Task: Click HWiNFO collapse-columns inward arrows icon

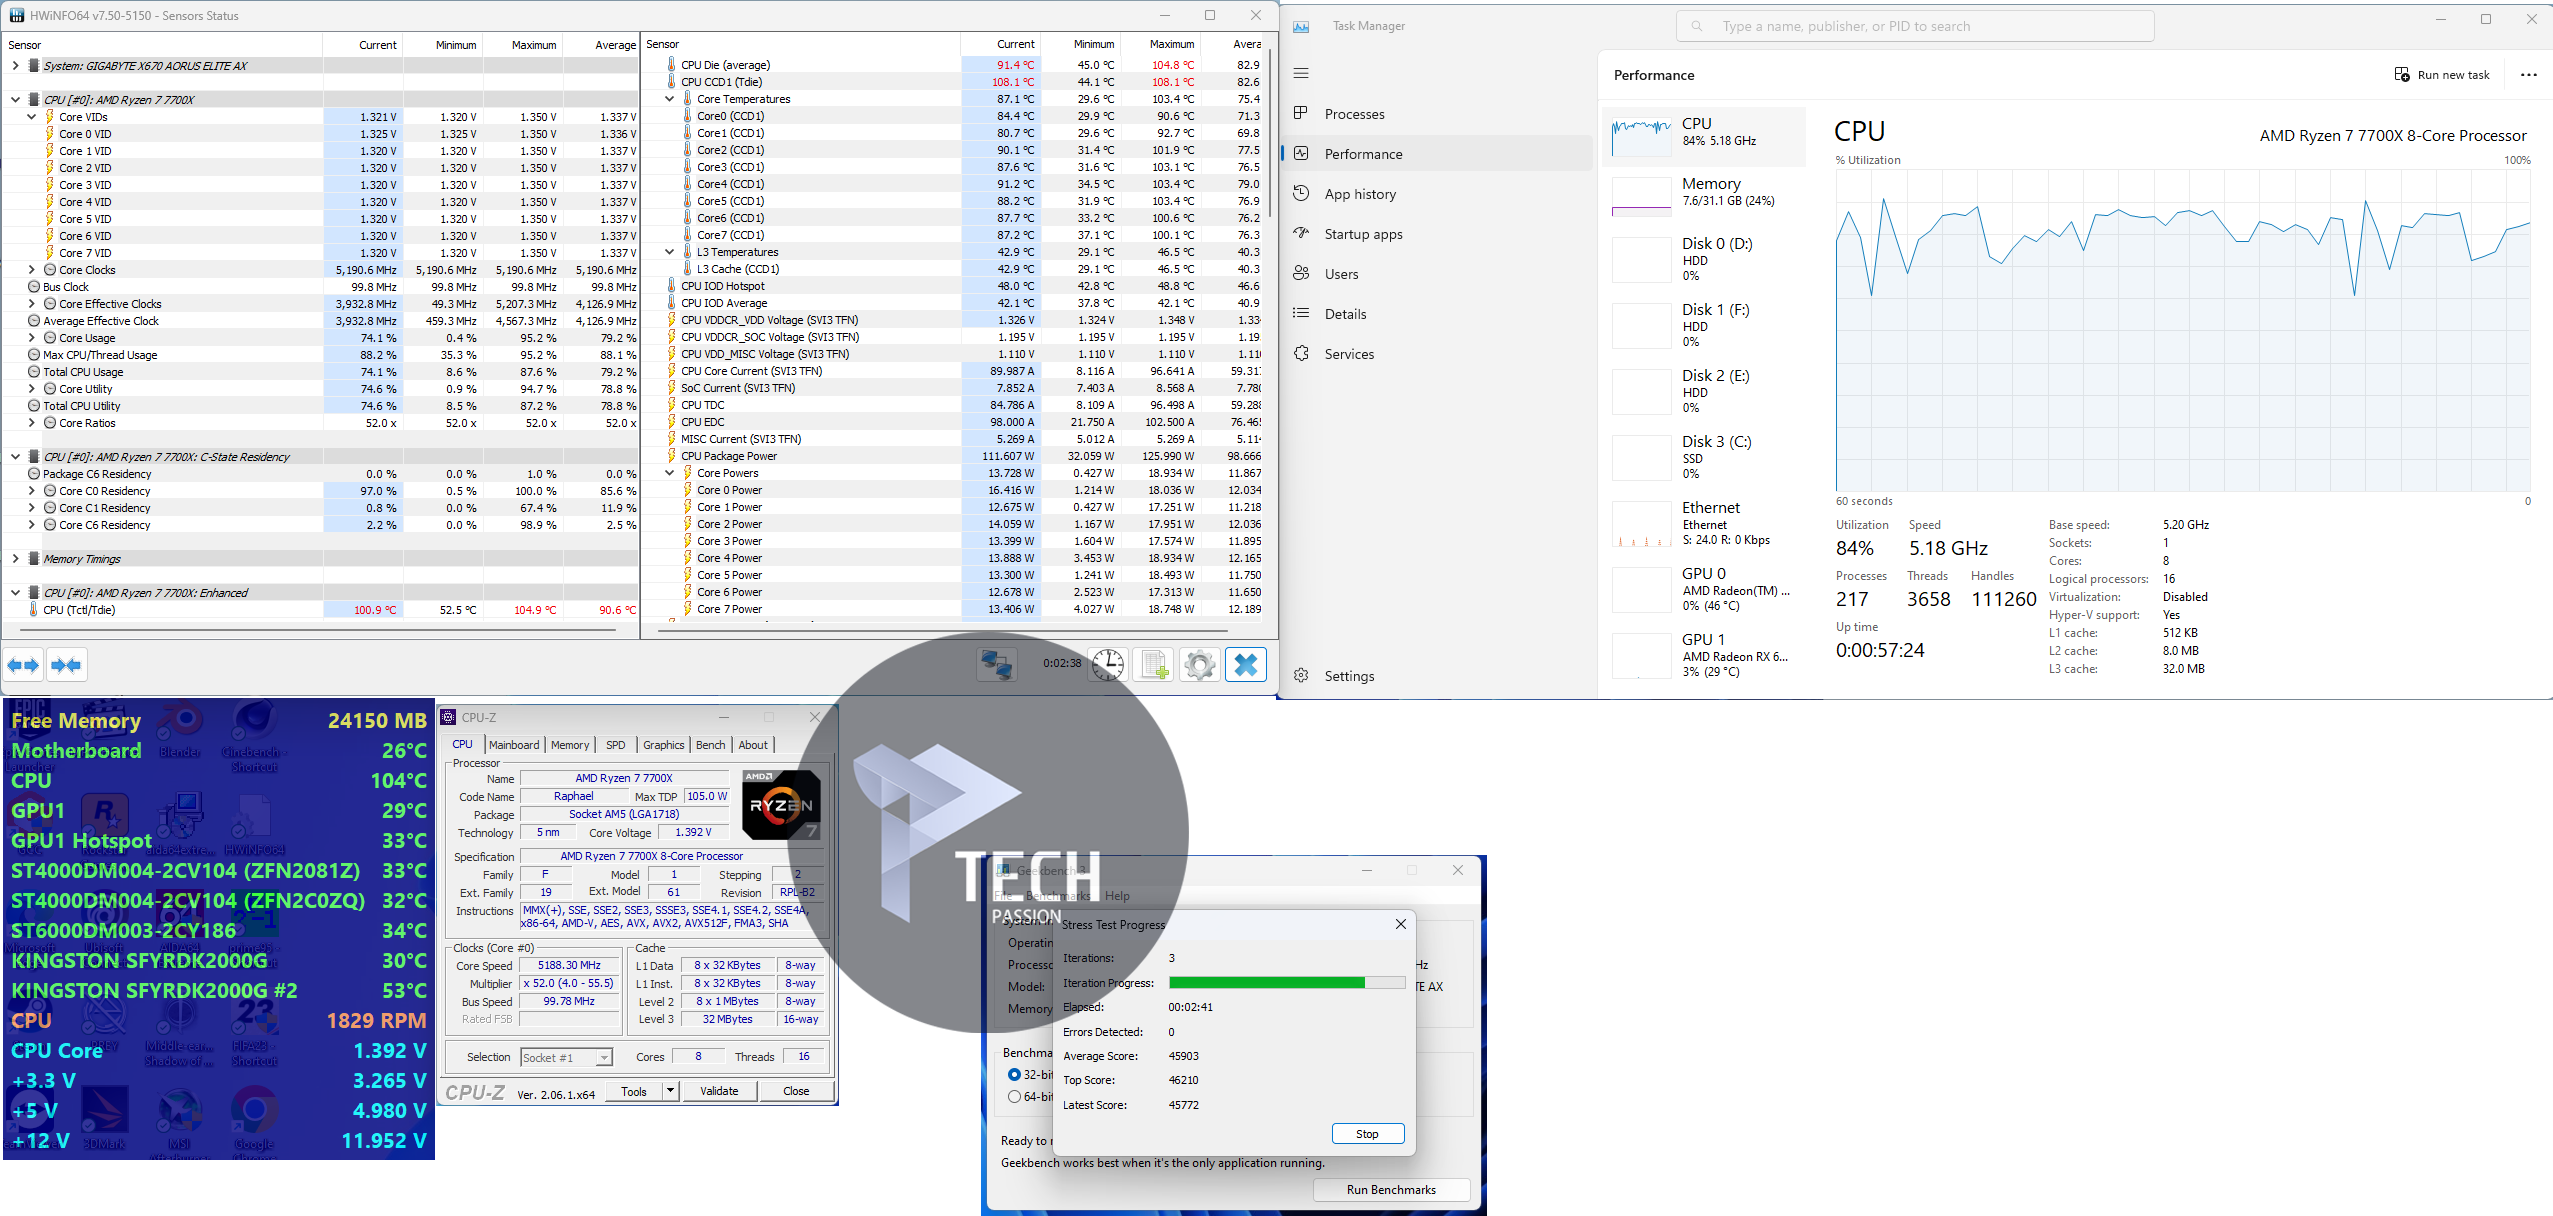Action: tap(66, 665)
